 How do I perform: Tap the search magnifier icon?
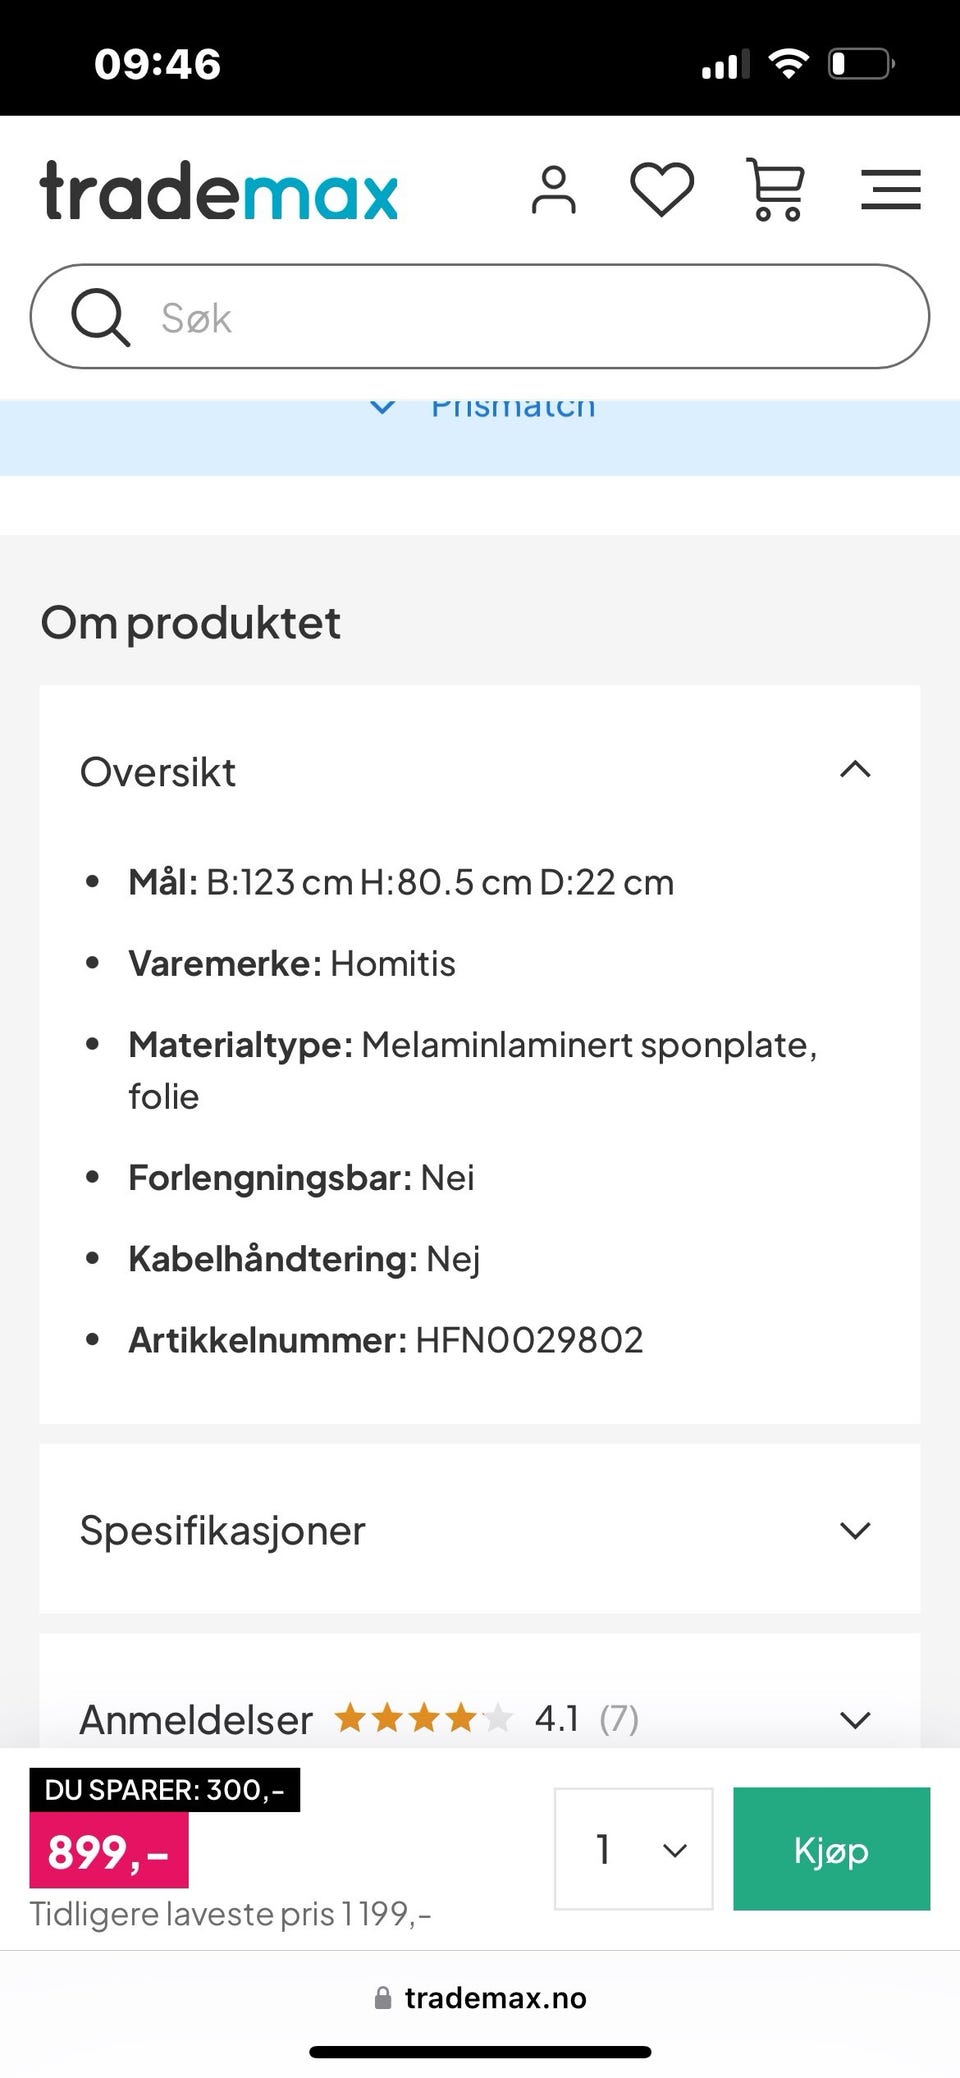point(100,317)
